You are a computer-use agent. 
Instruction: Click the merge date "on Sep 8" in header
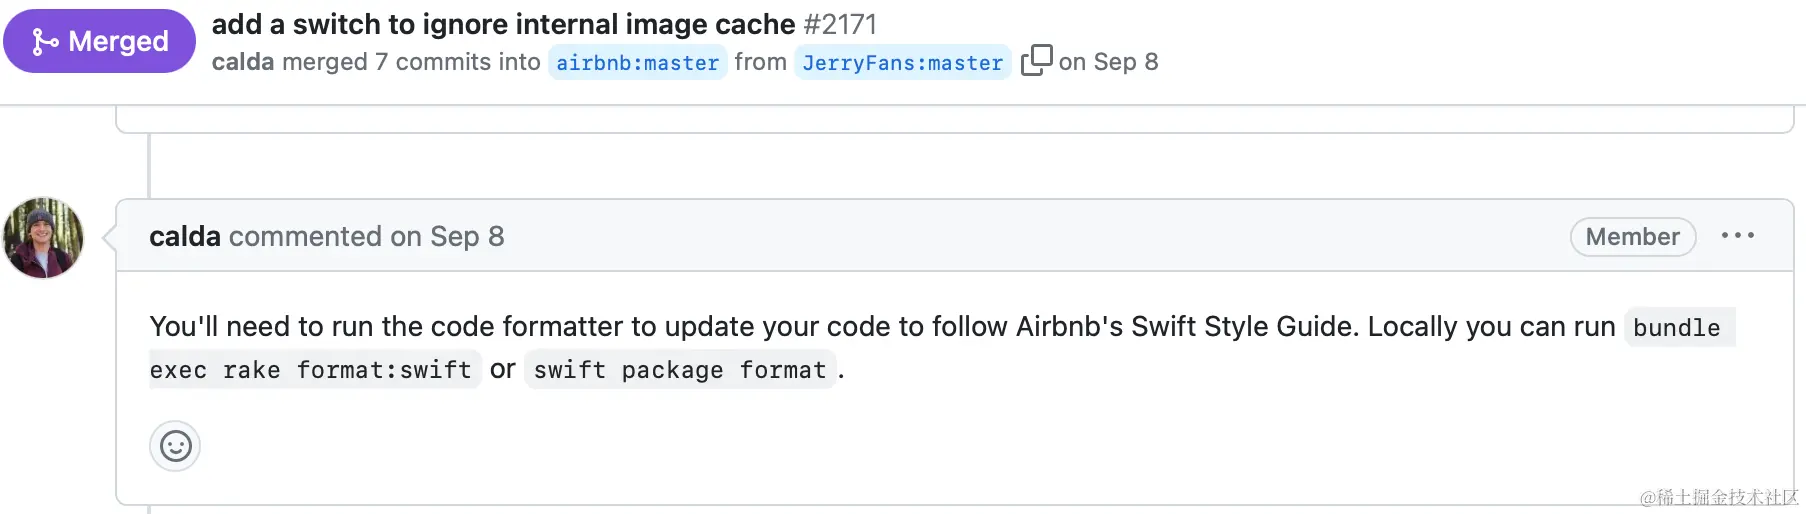[x=1108, y=62]
